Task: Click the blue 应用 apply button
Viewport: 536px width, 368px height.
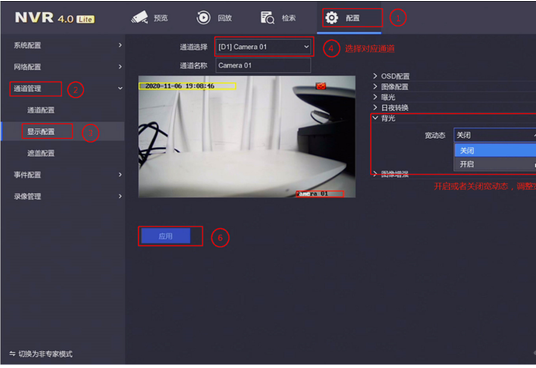Action: tap(166, 236)
